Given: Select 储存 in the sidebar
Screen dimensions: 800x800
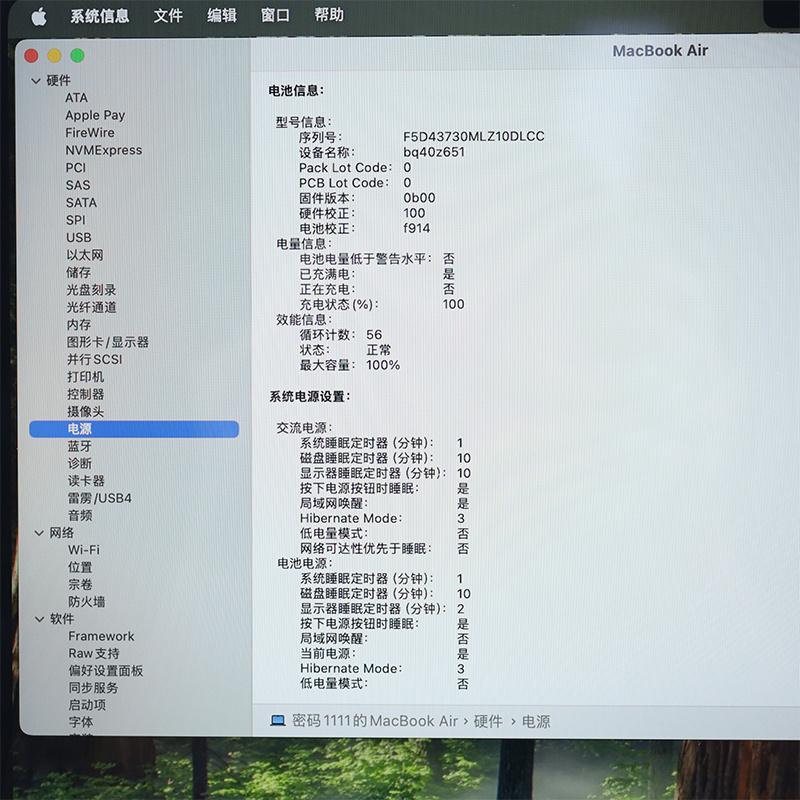Looking at the screenshot, I should [x=79, y=272].
